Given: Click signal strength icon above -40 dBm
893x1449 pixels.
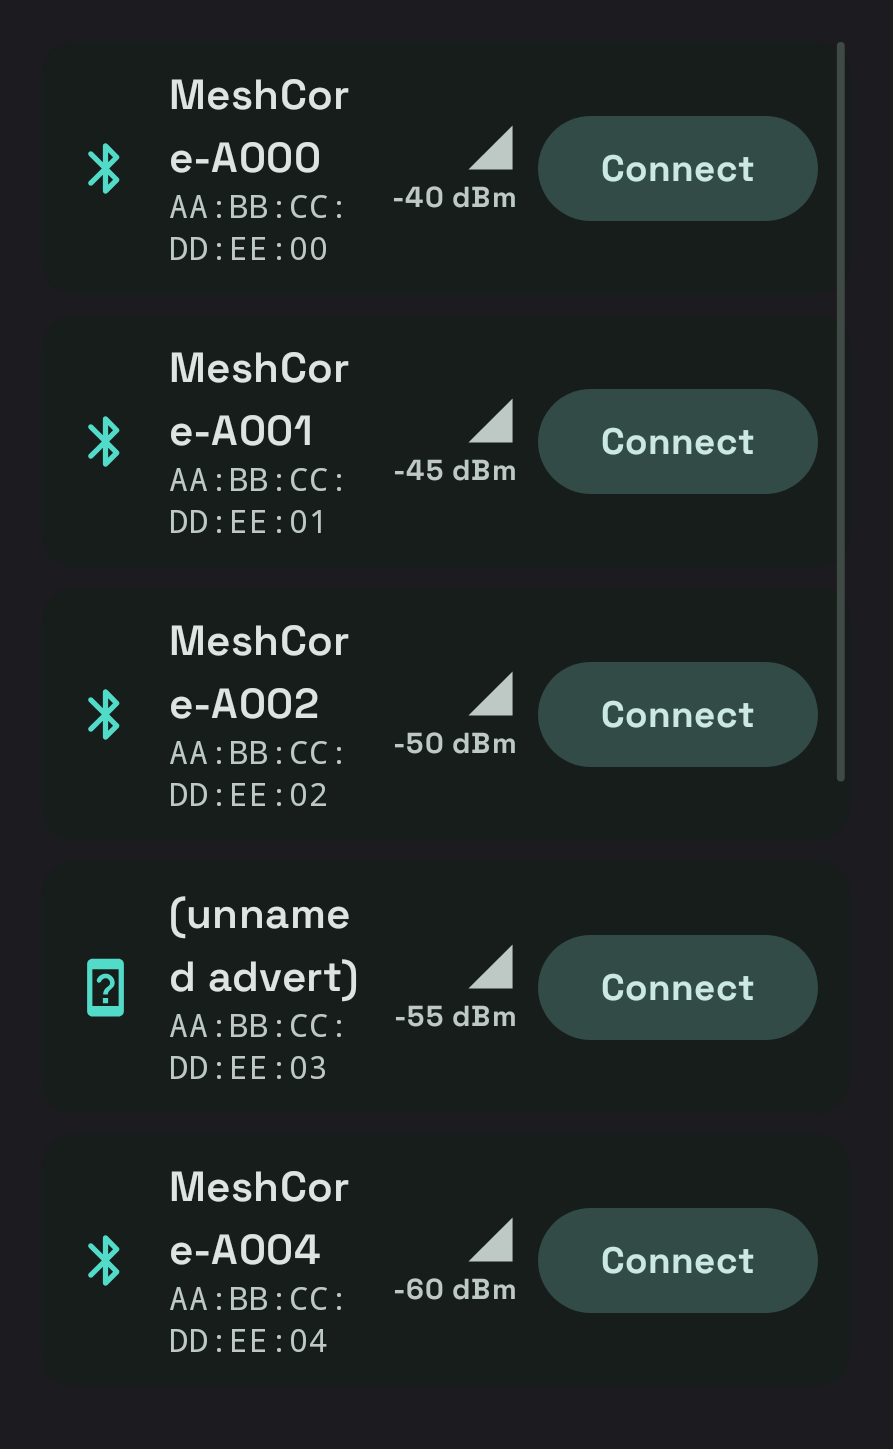Looking at the screenshot, I should [x=491, y=148].
